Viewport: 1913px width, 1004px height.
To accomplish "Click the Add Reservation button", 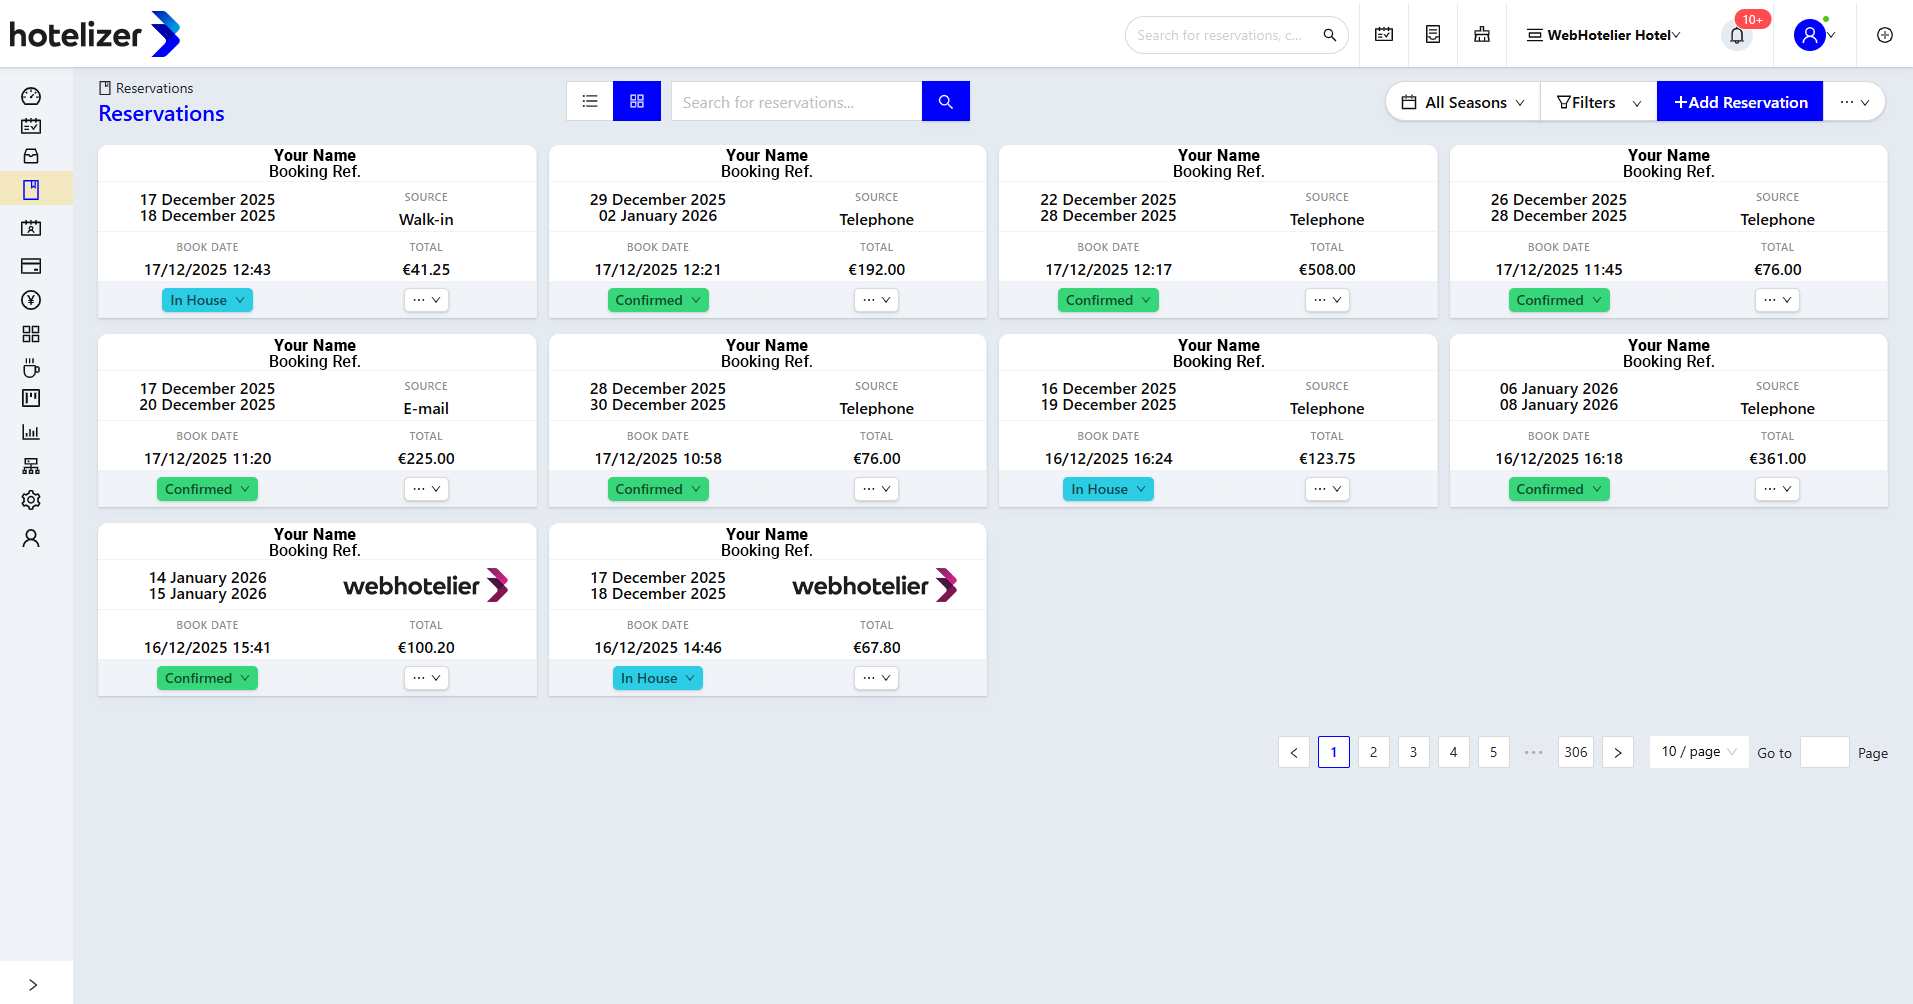I will click(x=1740, y=102).
